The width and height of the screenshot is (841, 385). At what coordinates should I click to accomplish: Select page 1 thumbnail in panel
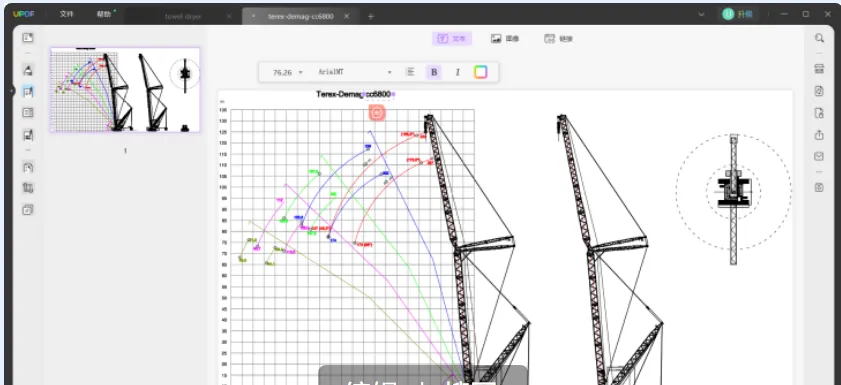click(125, 90)
